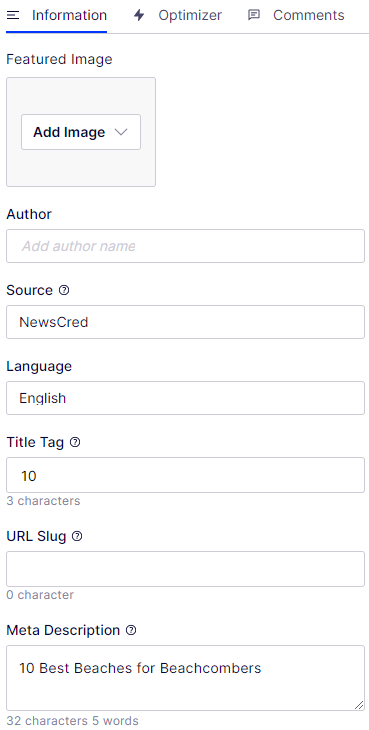Click the empty URL Slug field
Screen dimensions: 369x730
click(x=185, y=569)
